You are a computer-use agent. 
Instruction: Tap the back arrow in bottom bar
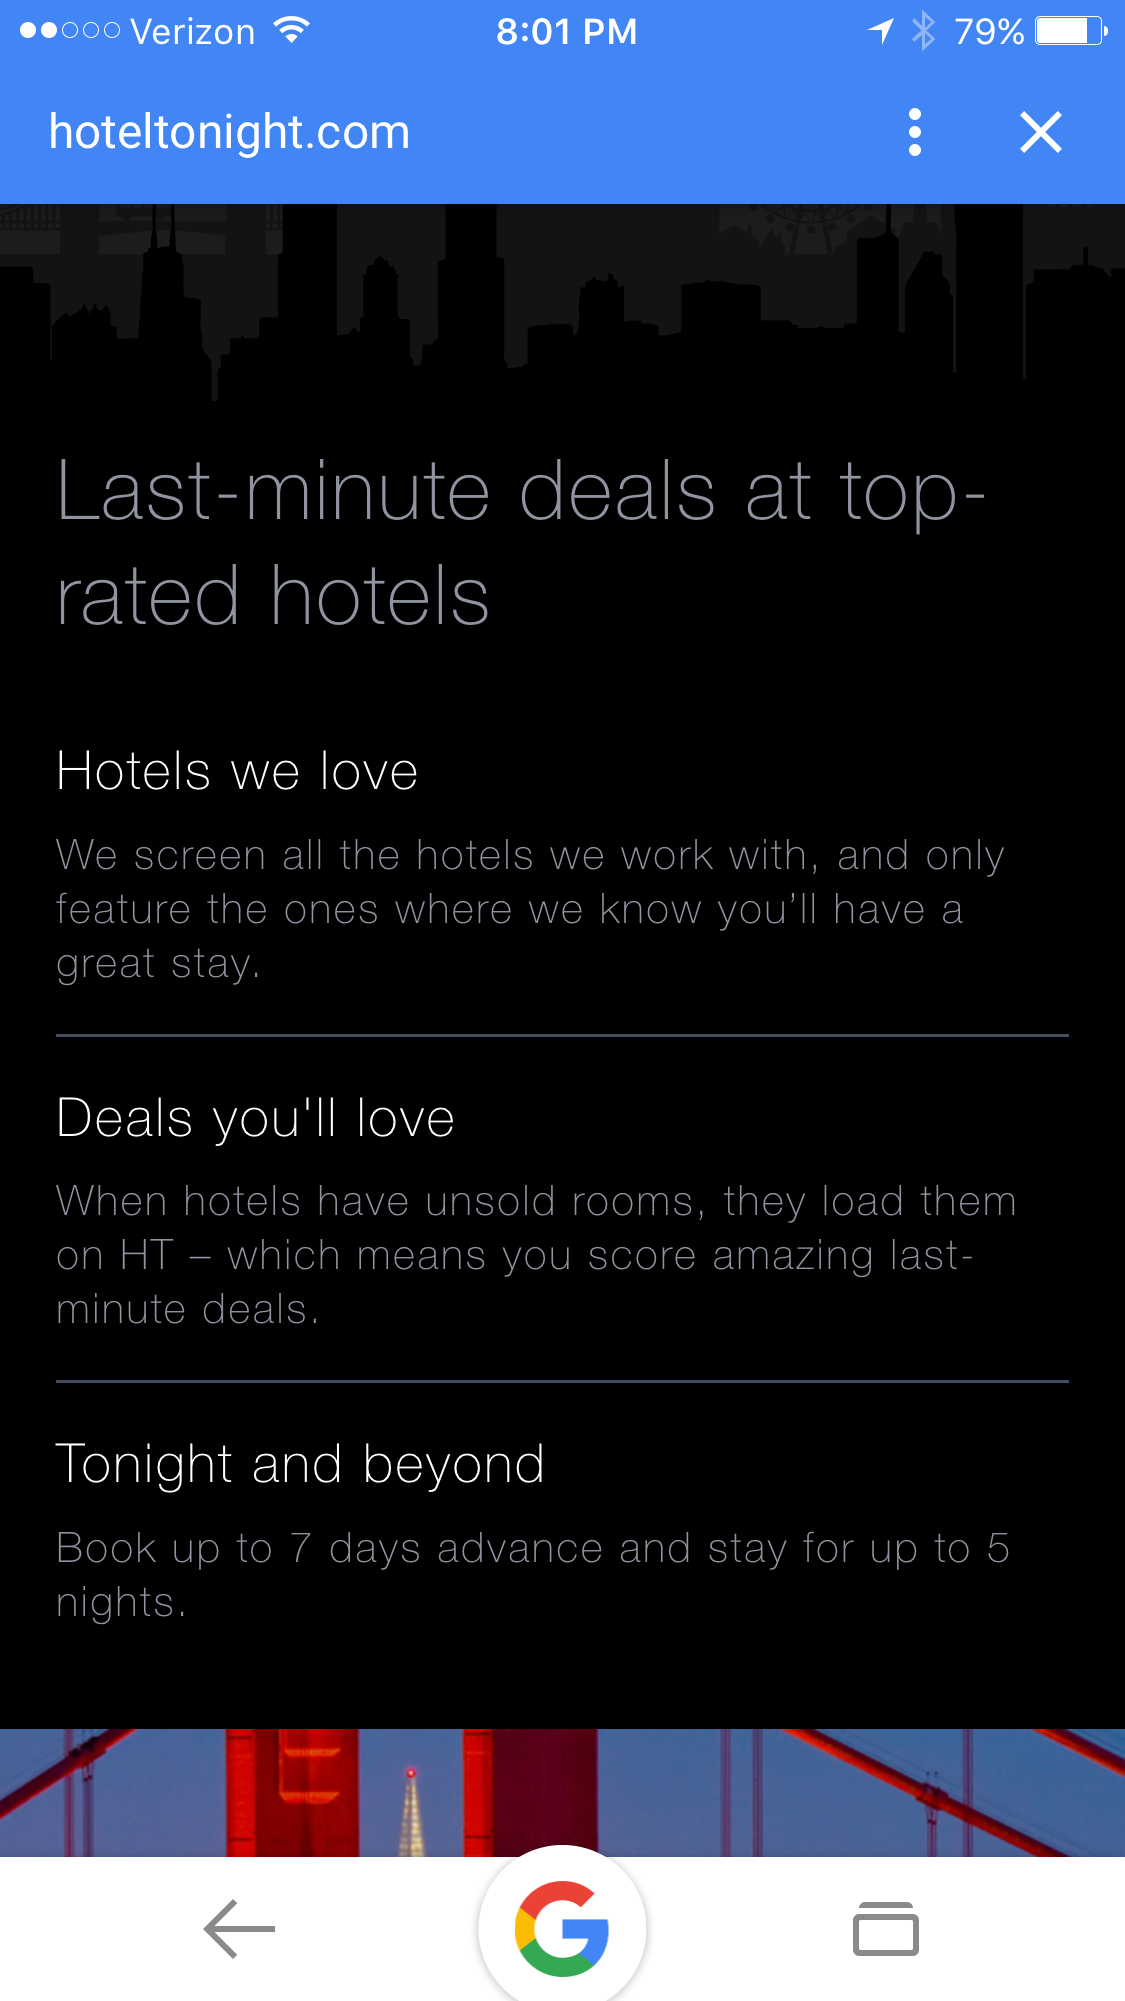click(239, 1928)
